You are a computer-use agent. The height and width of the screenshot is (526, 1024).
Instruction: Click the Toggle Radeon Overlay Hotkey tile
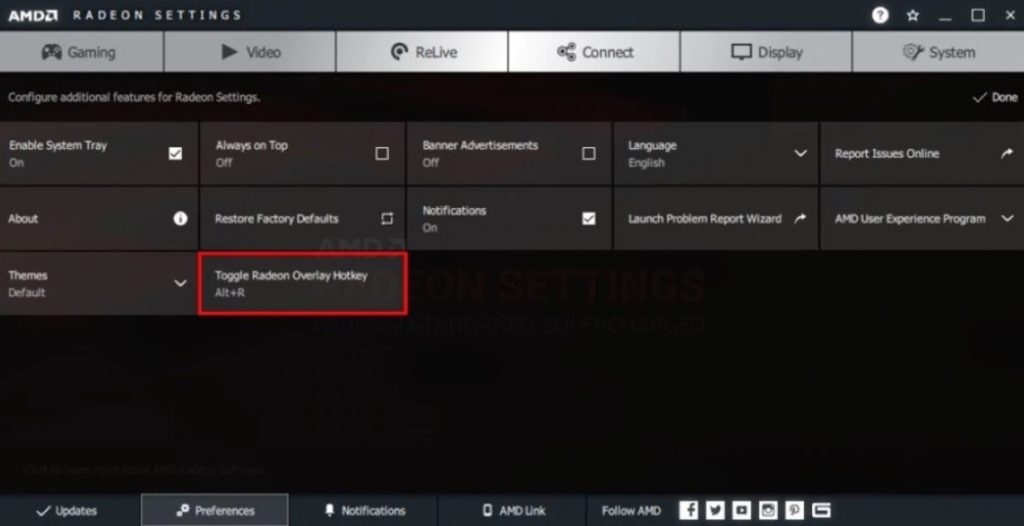tap(303, 284)
